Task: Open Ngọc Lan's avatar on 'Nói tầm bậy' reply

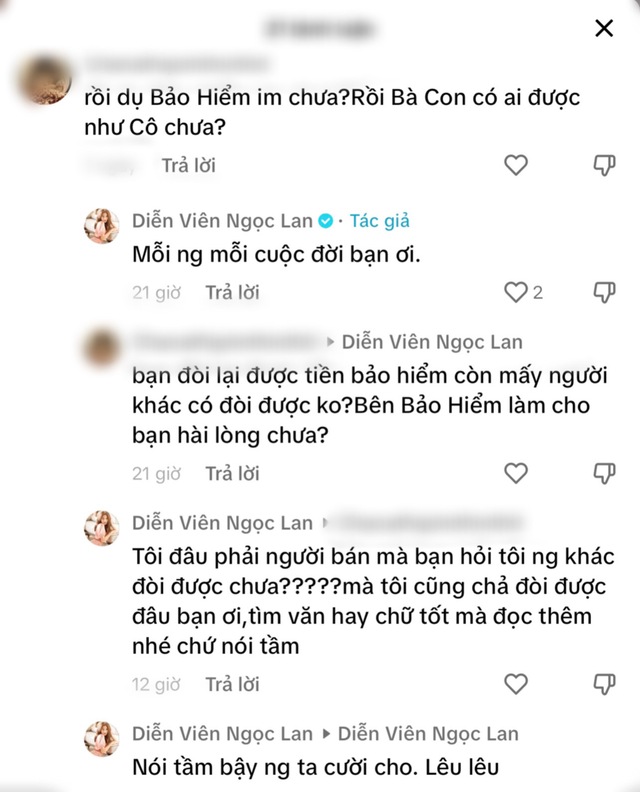Action: [x=102, y=739]
